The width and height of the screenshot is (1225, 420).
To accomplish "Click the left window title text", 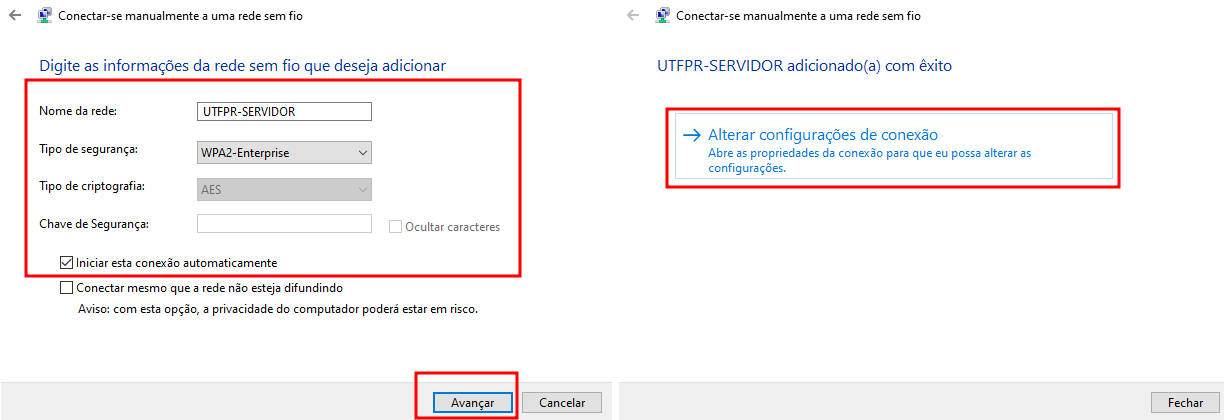I will [181, 16].
